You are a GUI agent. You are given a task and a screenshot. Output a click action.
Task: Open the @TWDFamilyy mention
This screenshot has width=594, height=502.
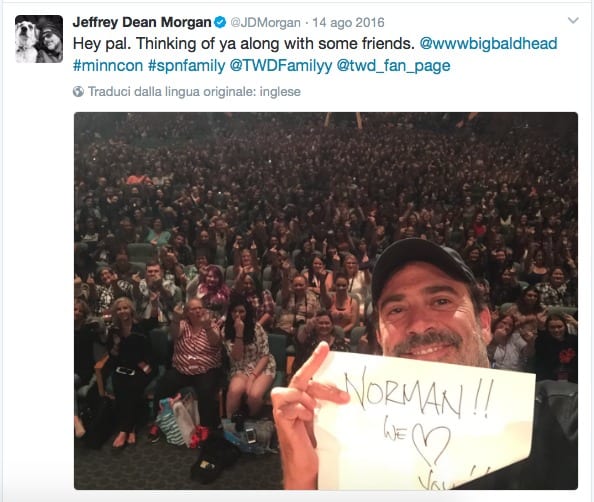(281, 66)
